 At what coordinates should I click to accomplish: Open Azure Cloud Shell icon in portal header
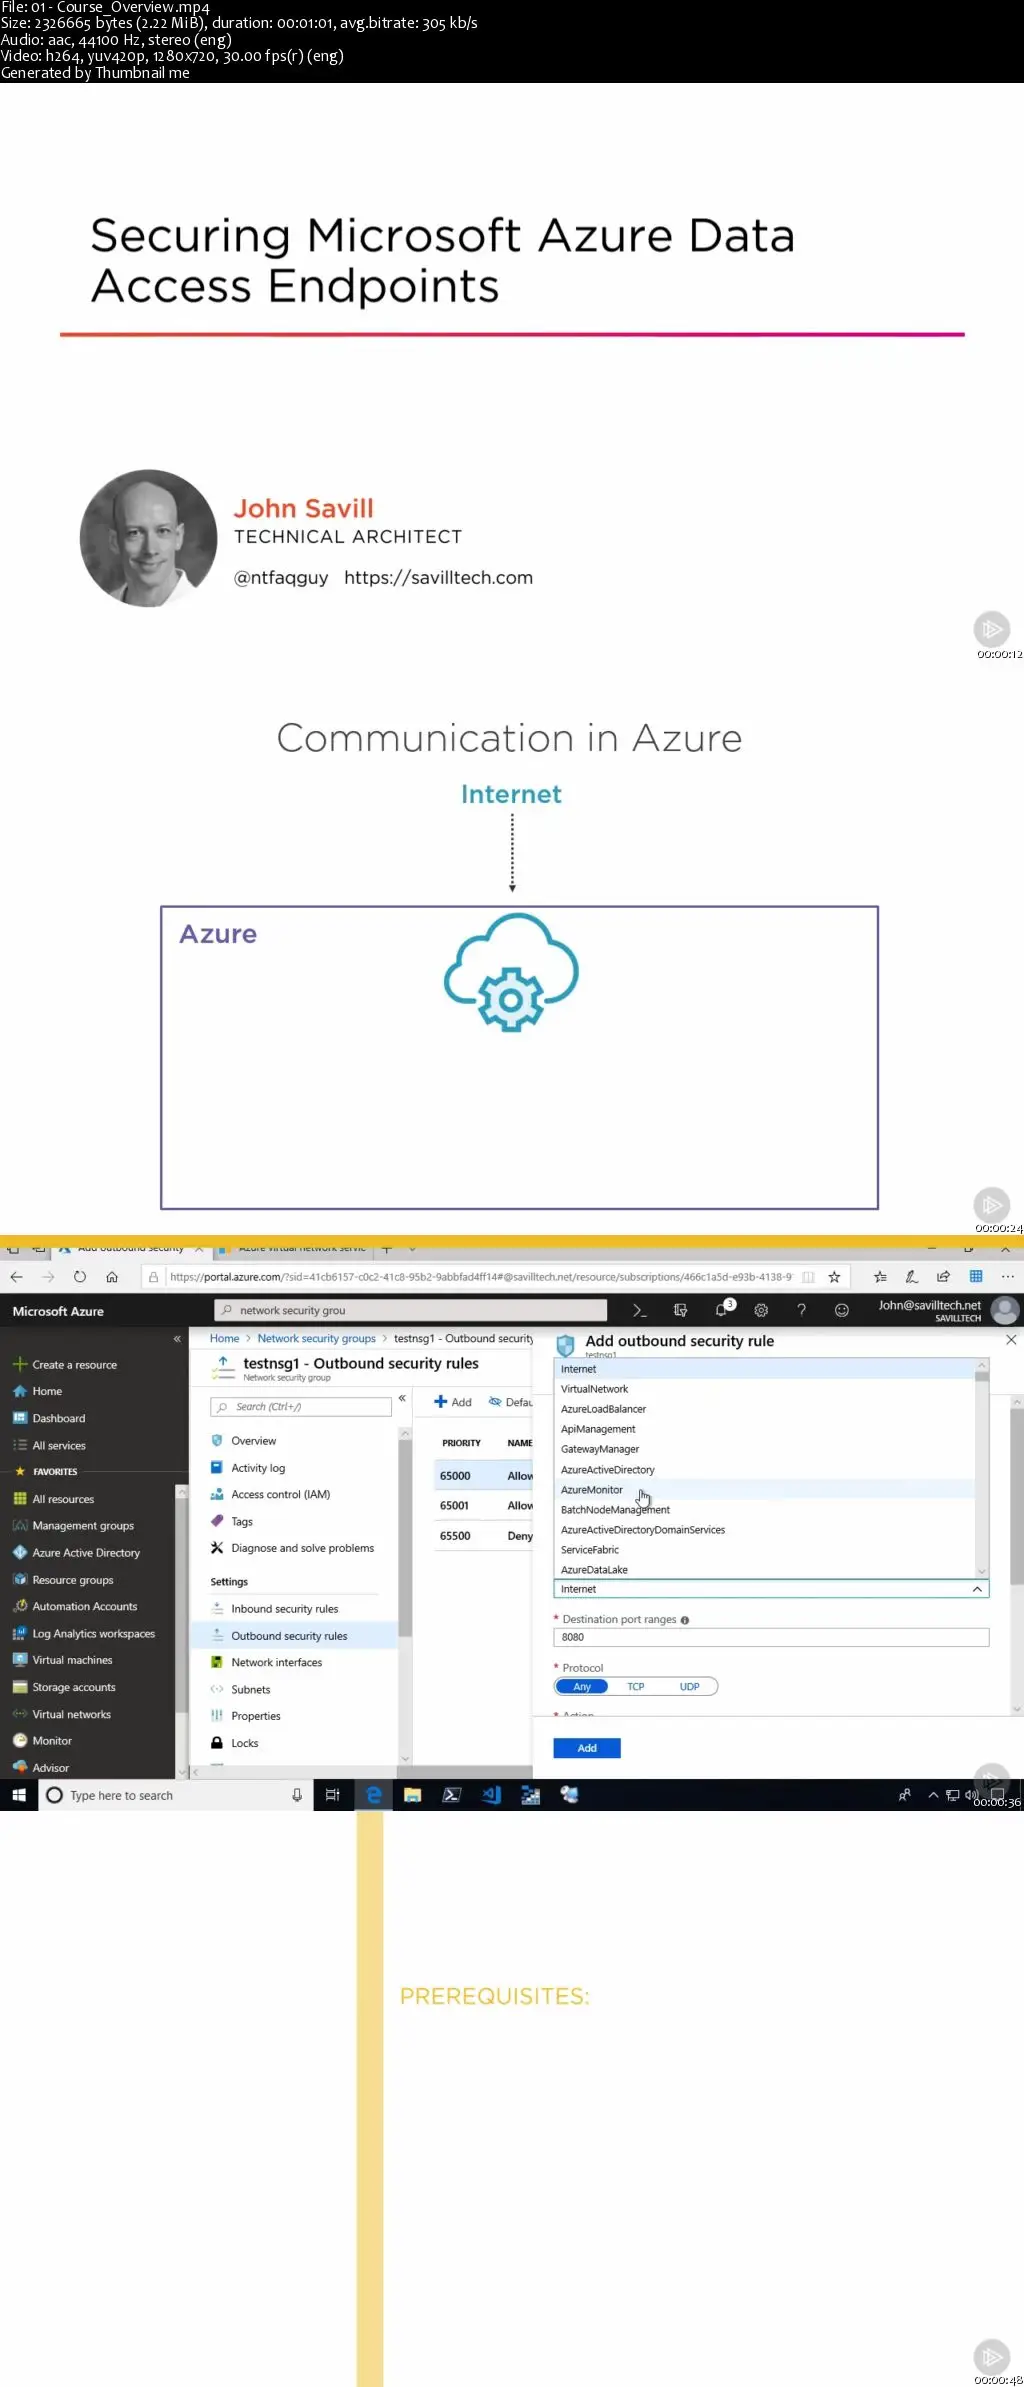click(x=639, y=1310)
